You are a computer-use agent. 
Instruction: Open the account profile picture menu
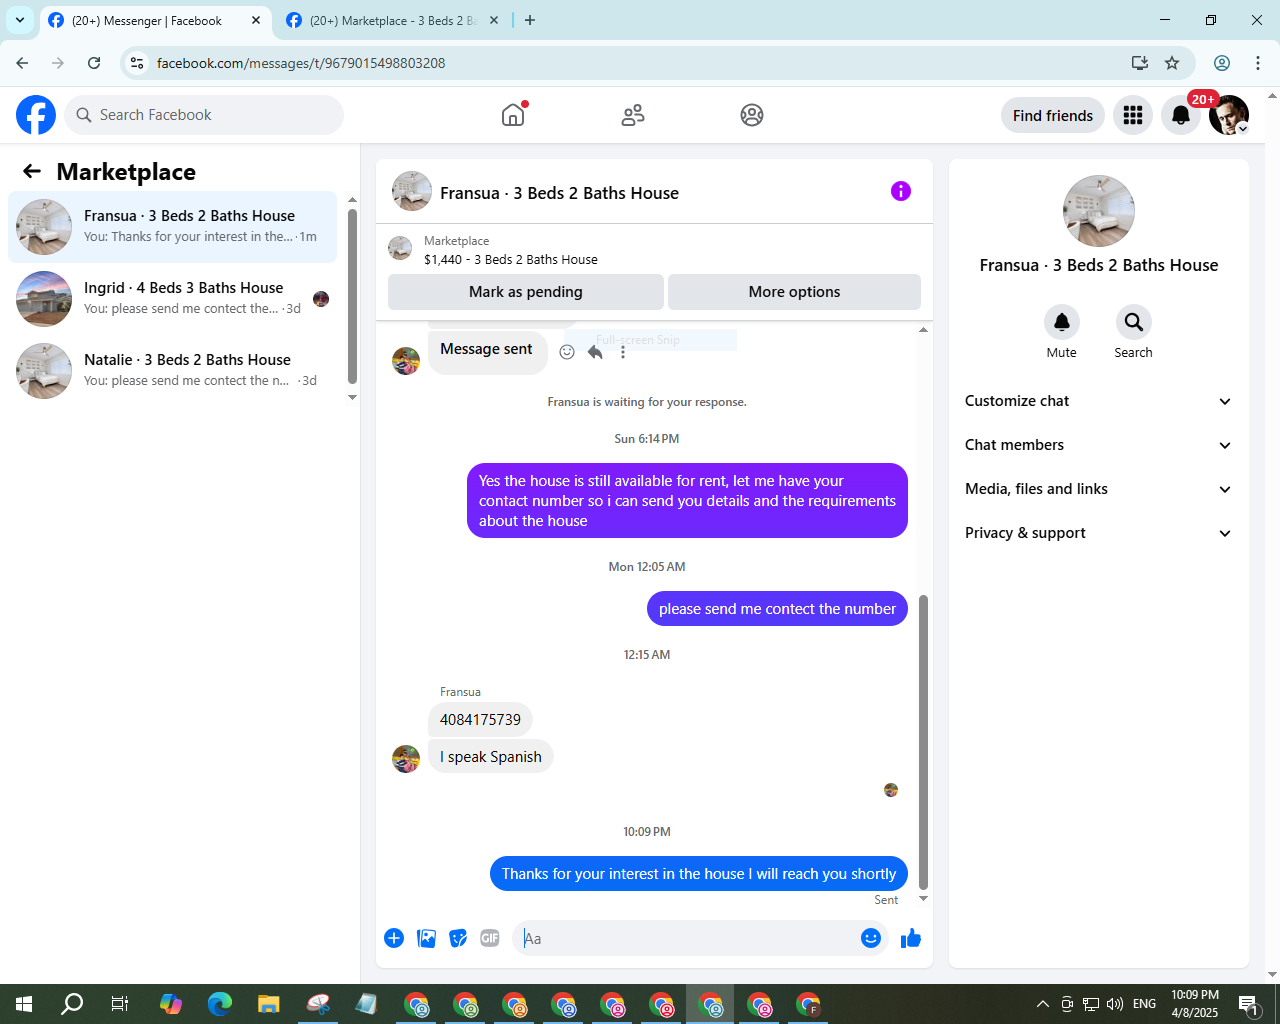point(1229,115)
